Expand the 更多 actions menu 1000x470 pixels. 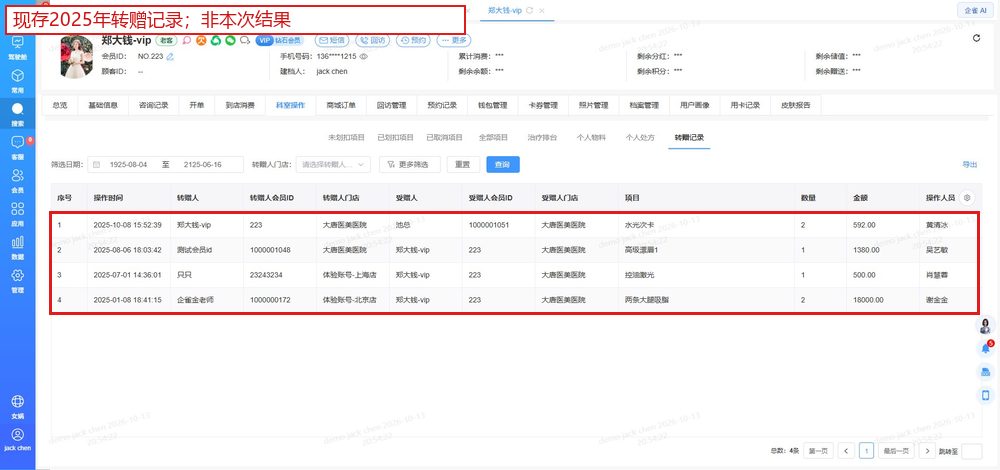[x=453, y=40]
